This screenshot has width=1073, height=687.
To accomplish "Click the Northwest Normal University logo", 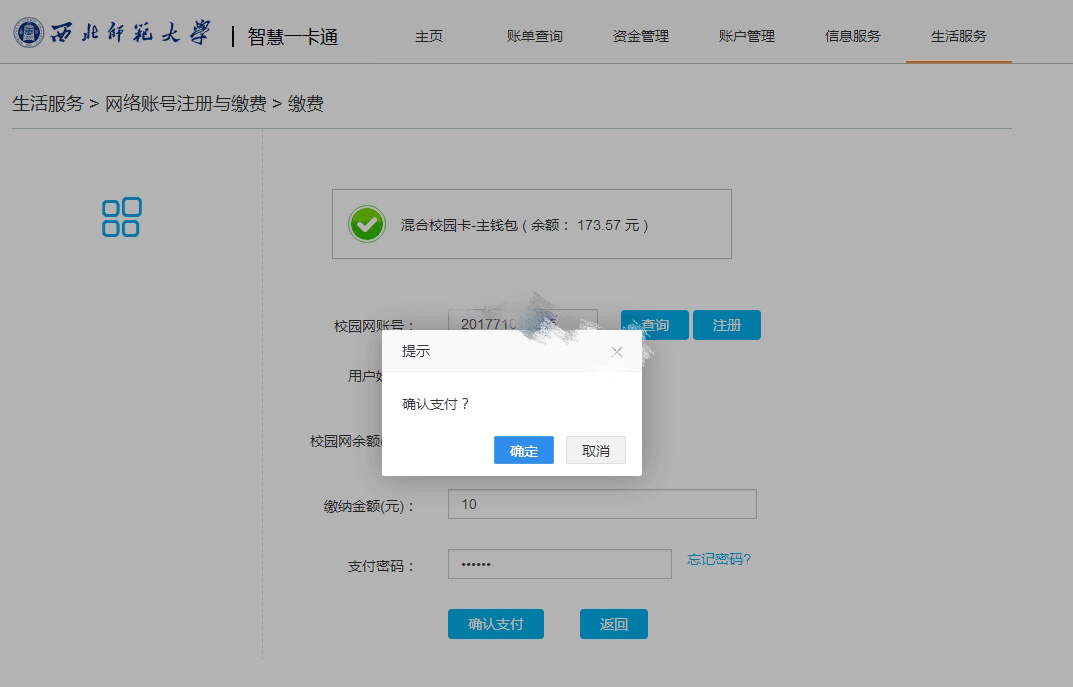I will point(112,34).
